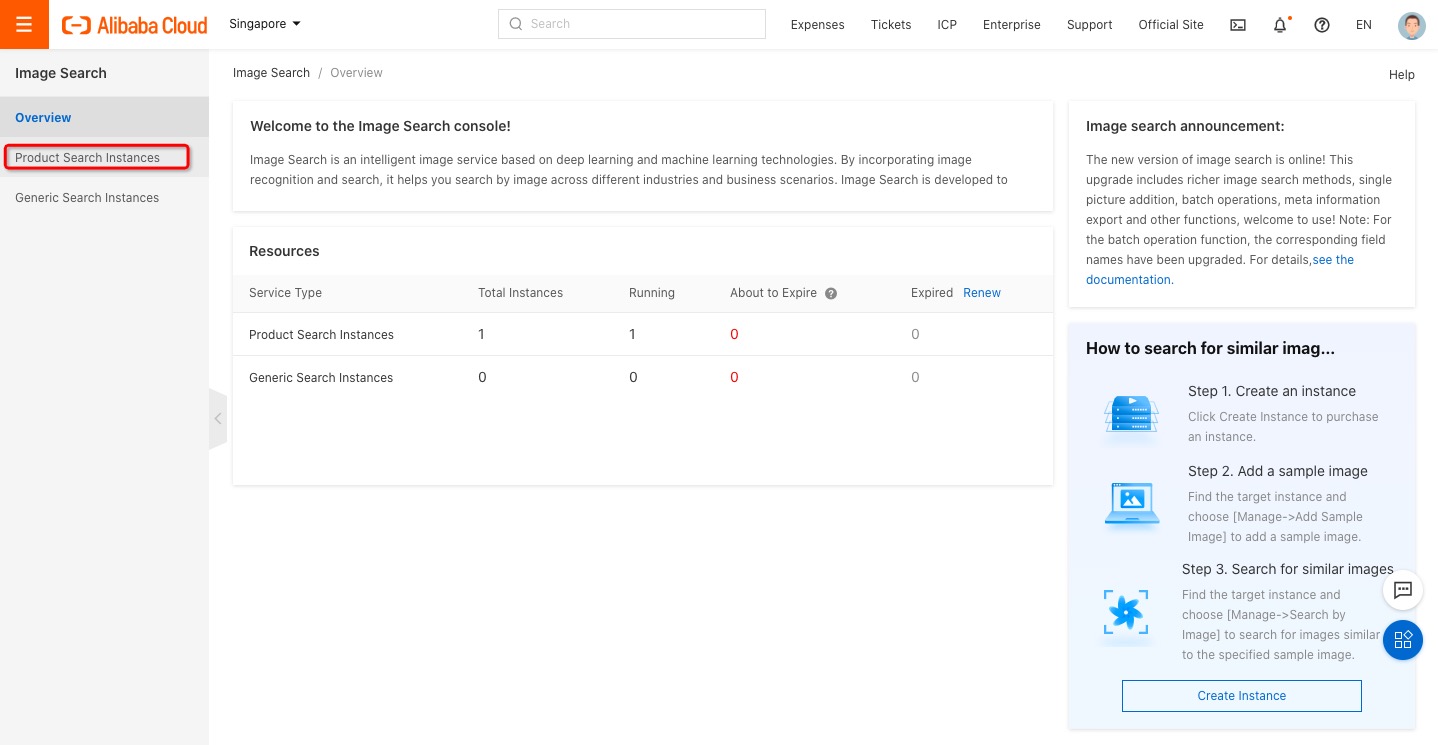Click the Renew link in Resources

(x=982, y=292)
